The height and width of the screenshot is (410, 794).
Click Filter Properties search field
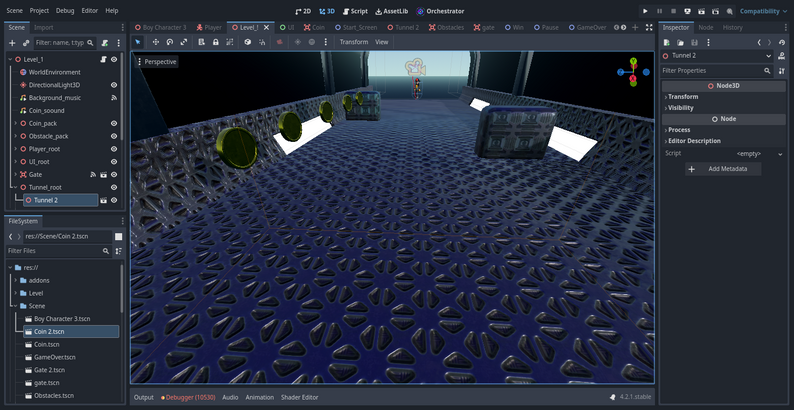click(x=717, y=71)
